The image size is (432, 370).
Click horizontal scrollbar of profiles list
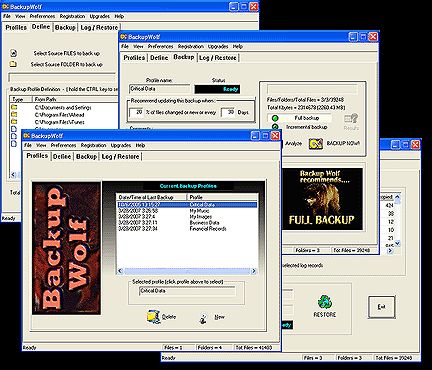(x=187, y=271)
